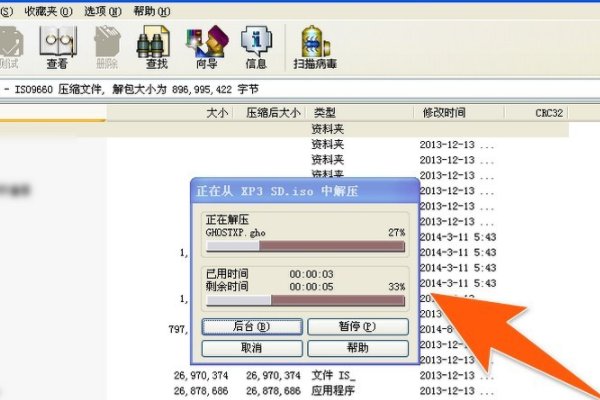Click the 查看 (View) toolbar icon
The image size is (600, 400).
57,47
